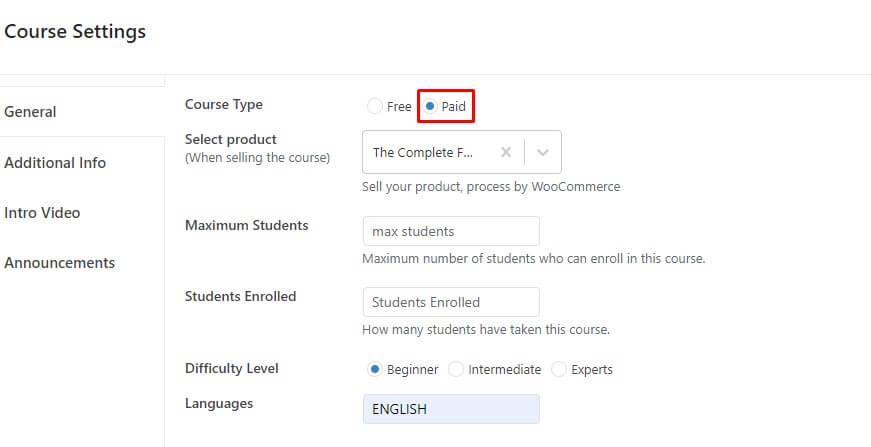Clear the selected product with X icon

point(505,153)
